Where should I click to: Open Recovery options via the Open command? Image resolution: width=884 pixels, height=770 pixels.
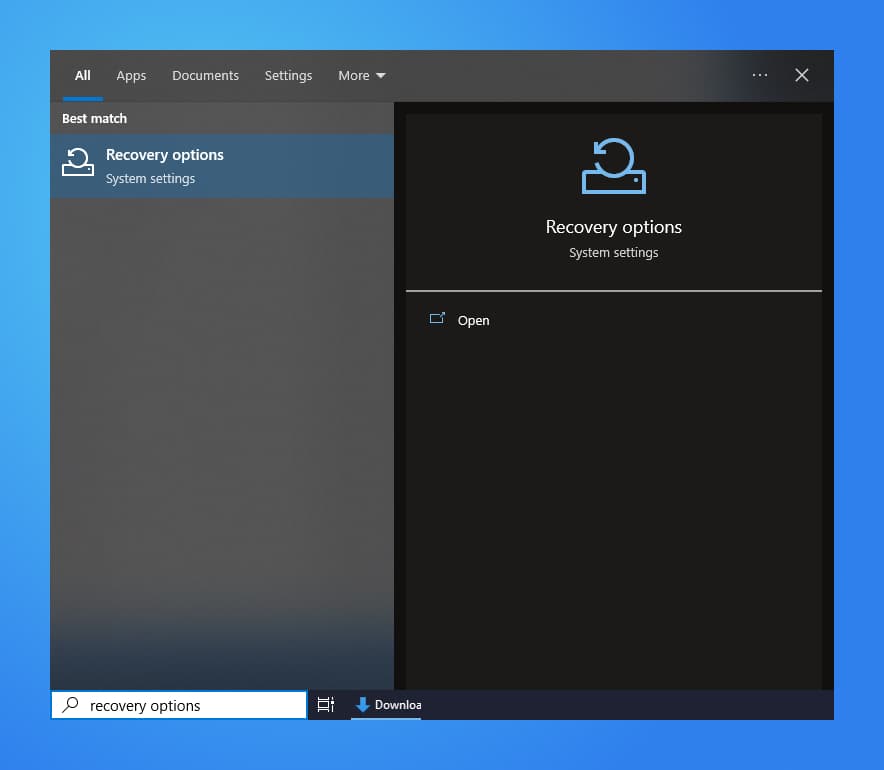pos(473,320)
